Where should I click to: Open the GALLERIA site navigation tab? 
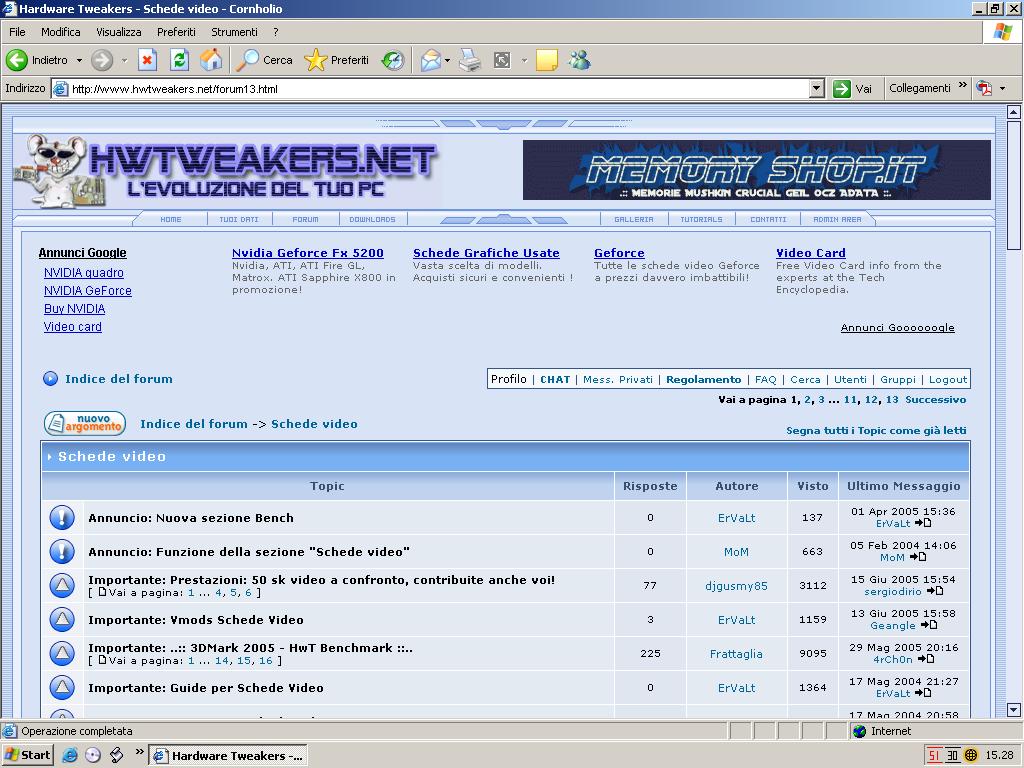pos(633,219)
